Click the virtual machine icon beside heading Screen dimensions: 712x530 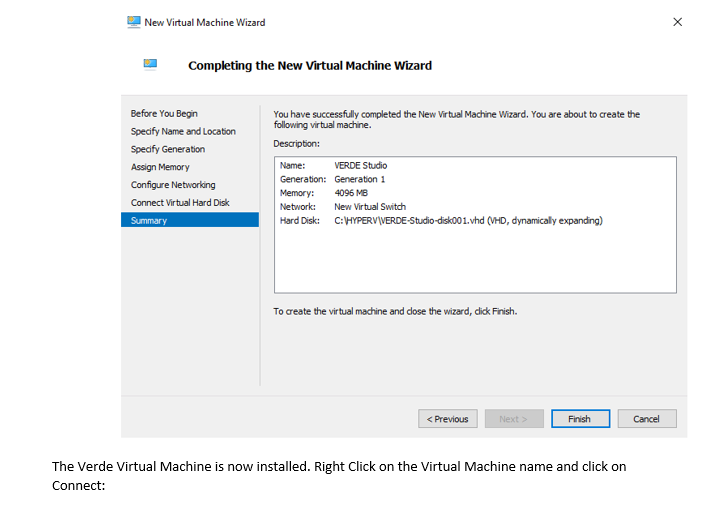(x=150, y=64)
